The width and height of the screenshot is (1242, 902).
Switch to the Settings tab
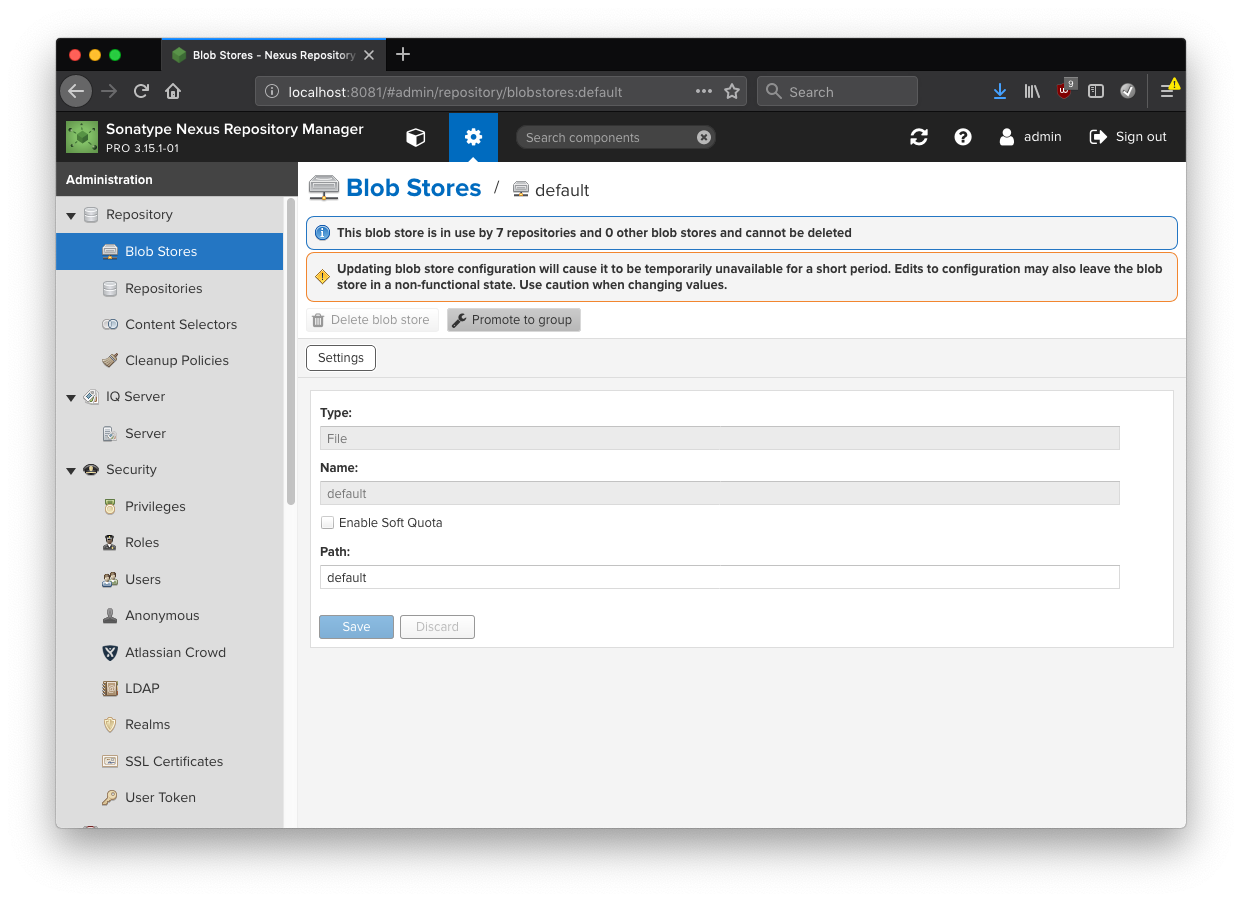click(341, 358)
